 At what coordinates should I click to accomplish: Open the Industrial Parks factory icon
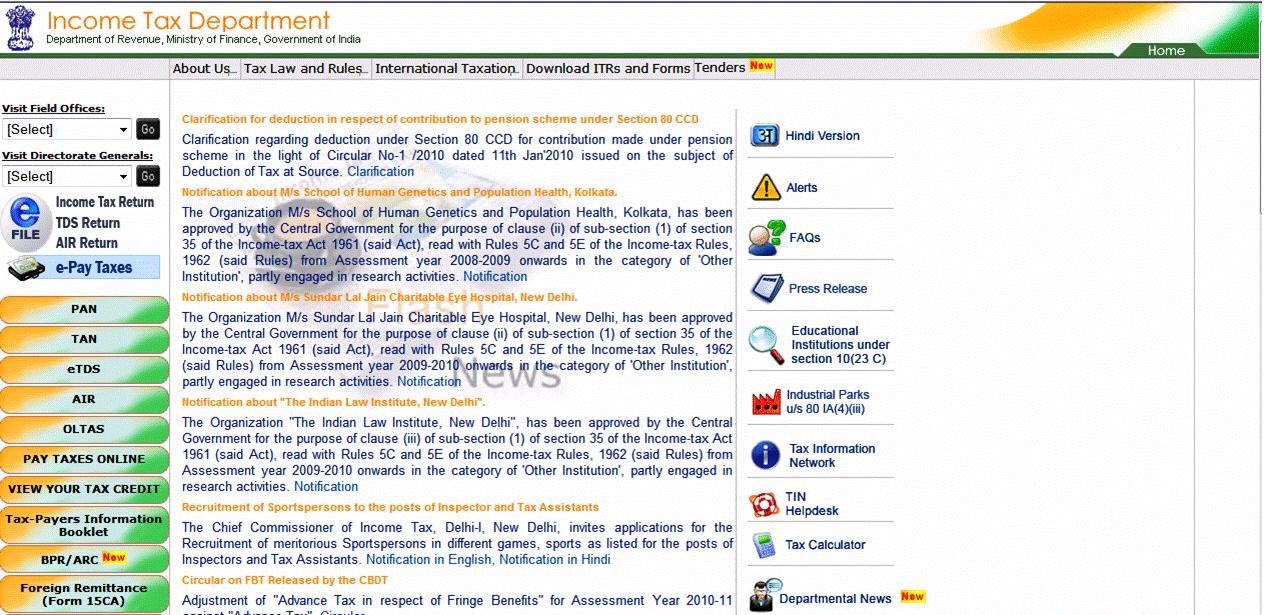pos(766,402)
